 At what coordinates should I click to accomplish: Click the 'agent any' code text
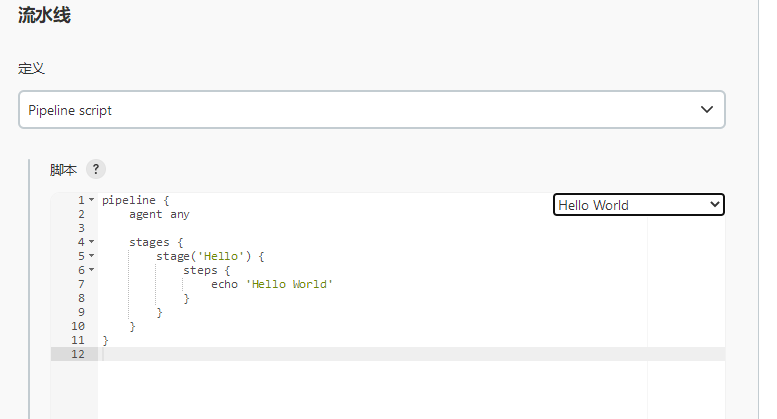pyautogui.click(x=159, y=214)
